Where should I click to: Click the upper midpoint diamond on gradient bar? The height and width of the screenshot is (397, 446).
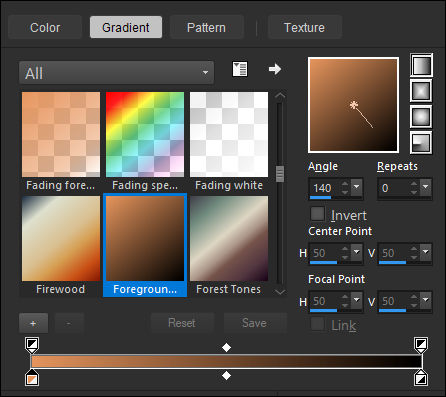click(x=226, y=348)
